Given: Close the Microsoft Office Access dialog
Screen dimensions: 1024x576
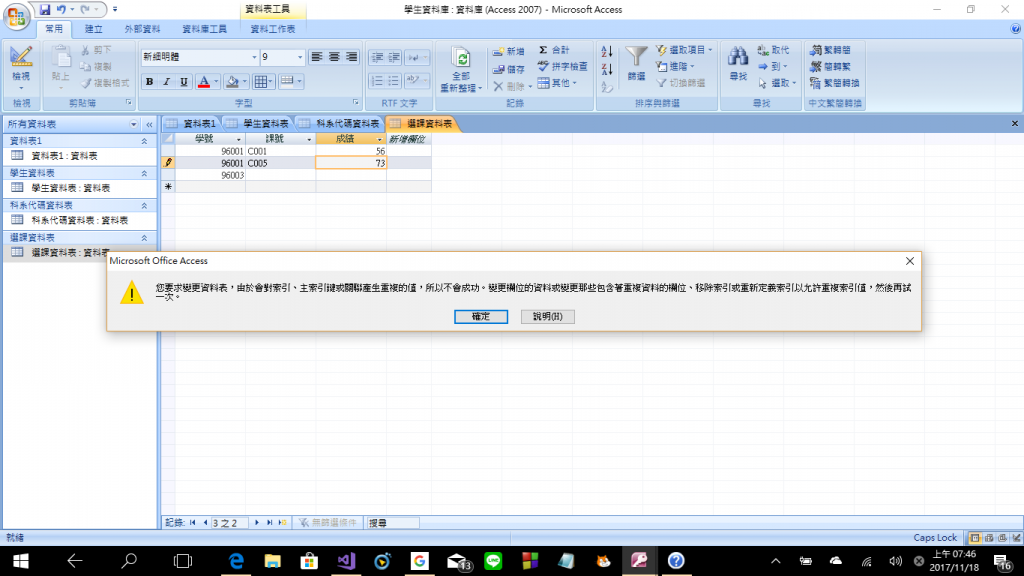Looking at the screenshot, I should click(x=910, y=261).
